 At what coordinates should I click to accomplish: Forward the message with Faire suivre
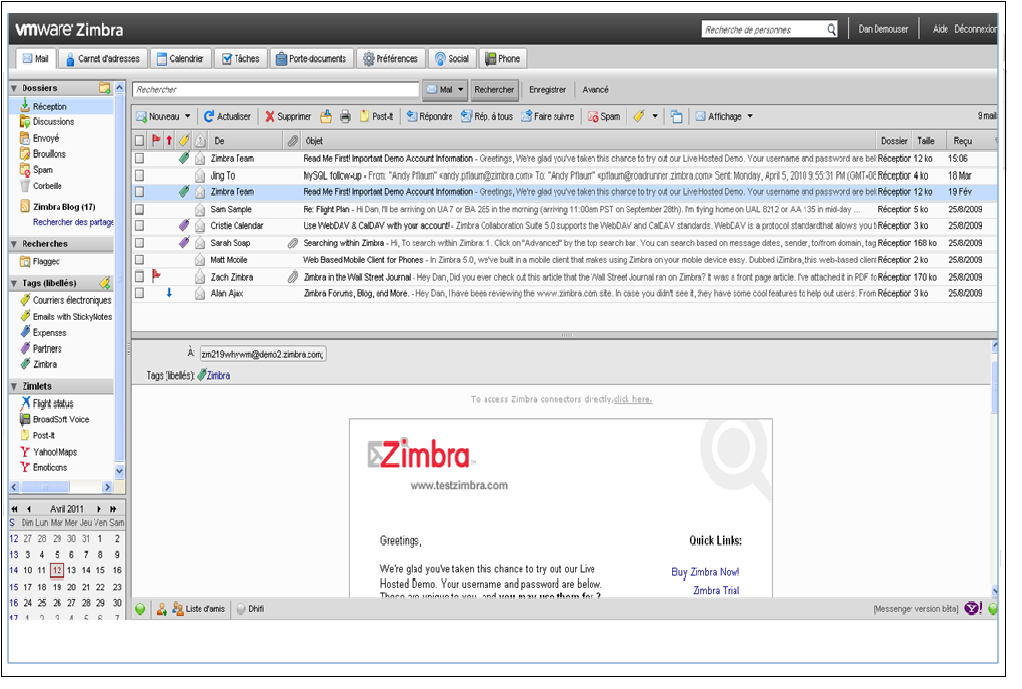[x=548, y=117]
